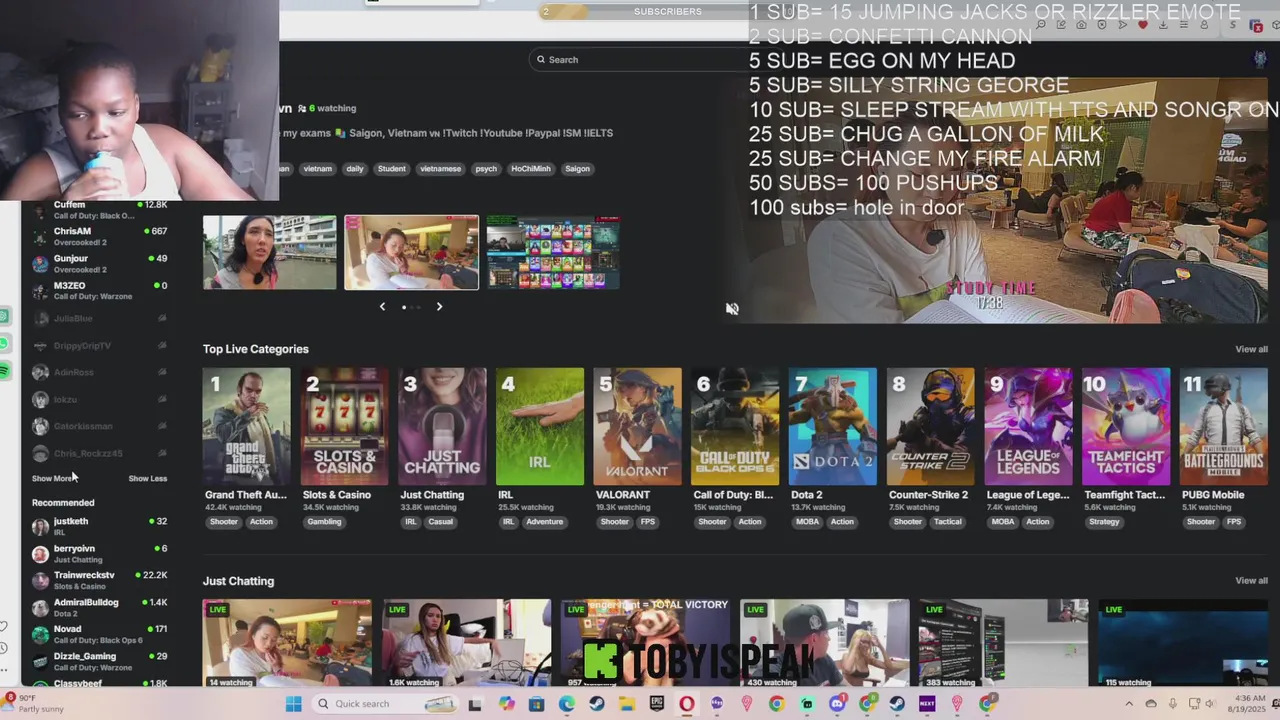Open the Call of Duty: Black Ops 6 category card
The height and width of the screenshot is (720, 1280).
coord(735,427)
